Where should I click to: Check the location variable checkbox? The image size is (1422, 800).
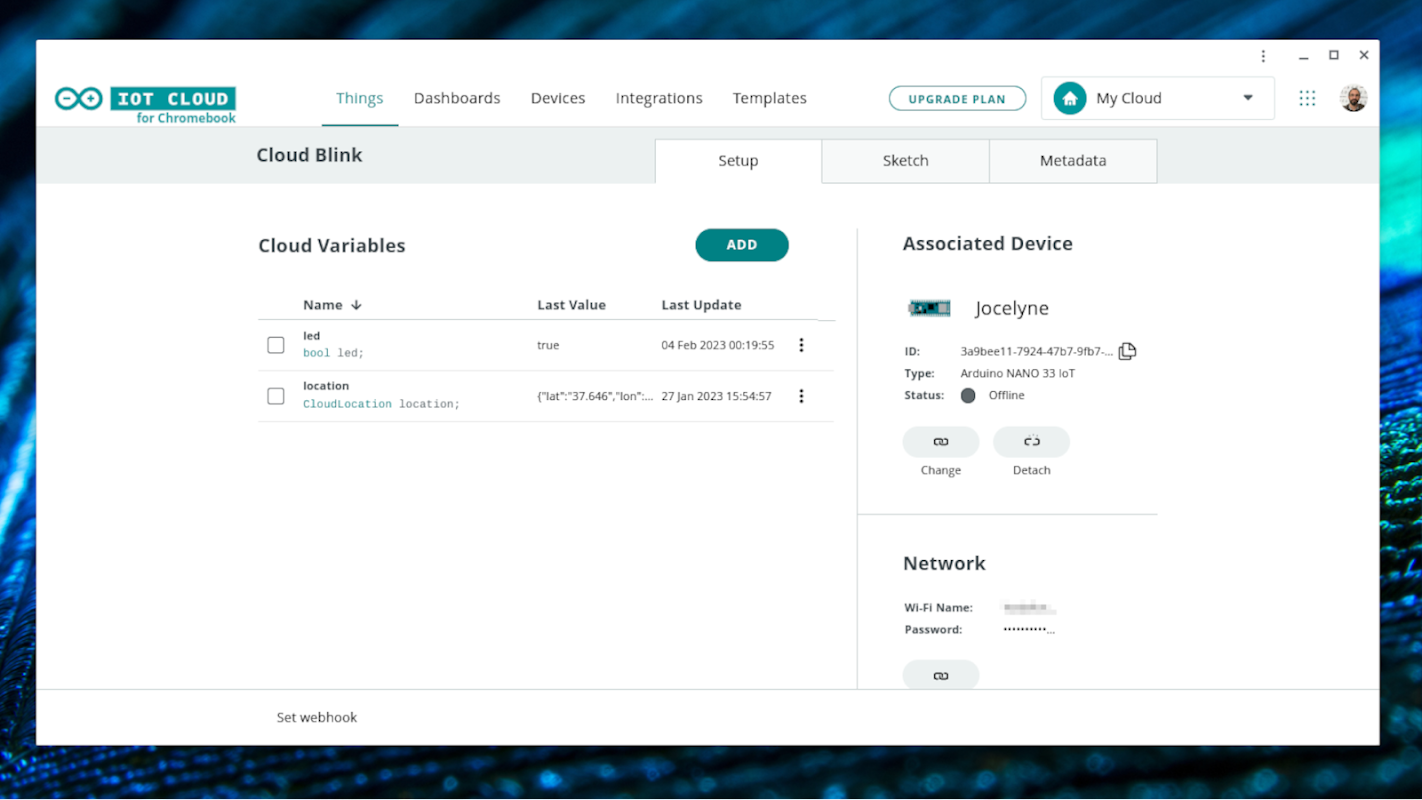276,396
